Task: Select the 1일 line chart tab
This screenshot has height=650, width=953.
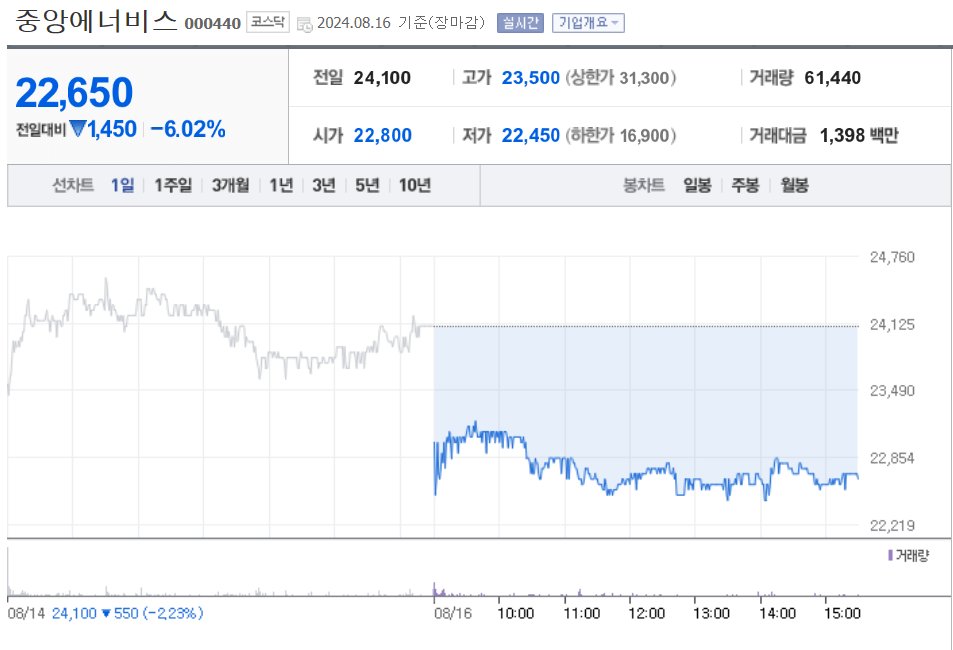Action: point(122,185)
